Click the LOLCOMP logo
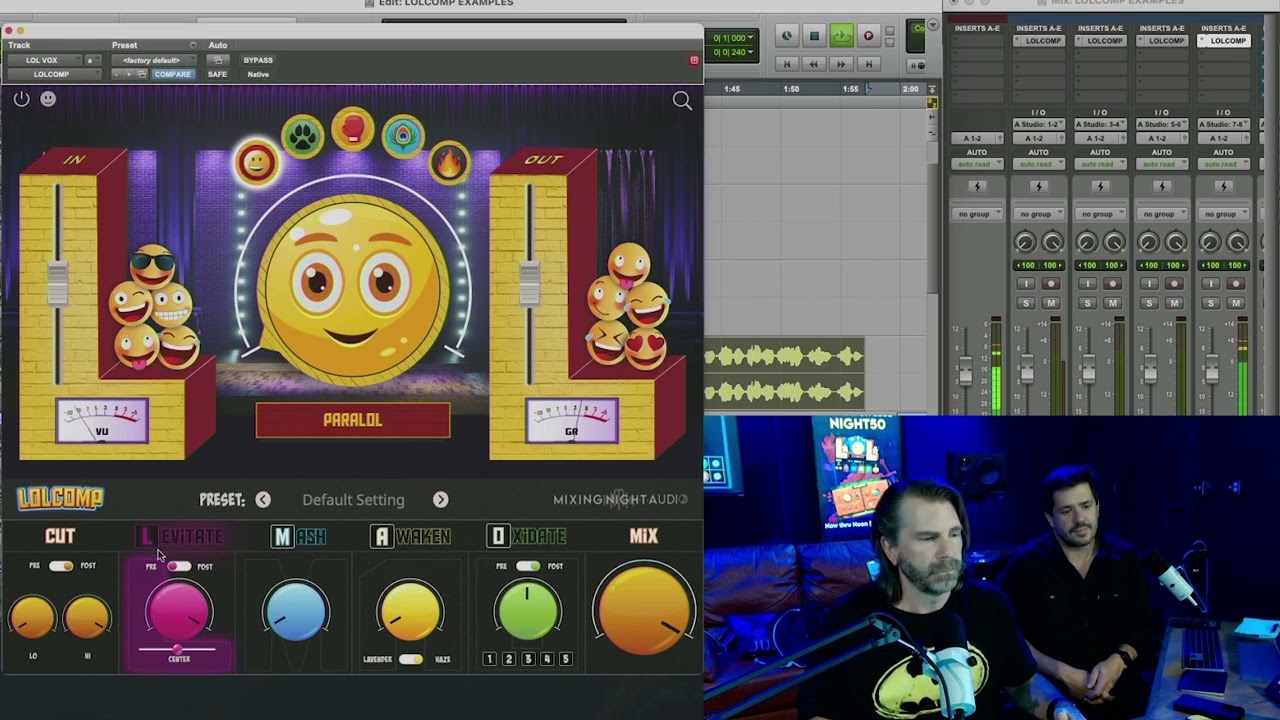The height and width of the screenshot is (720, 1280). (x=60, y=497)
